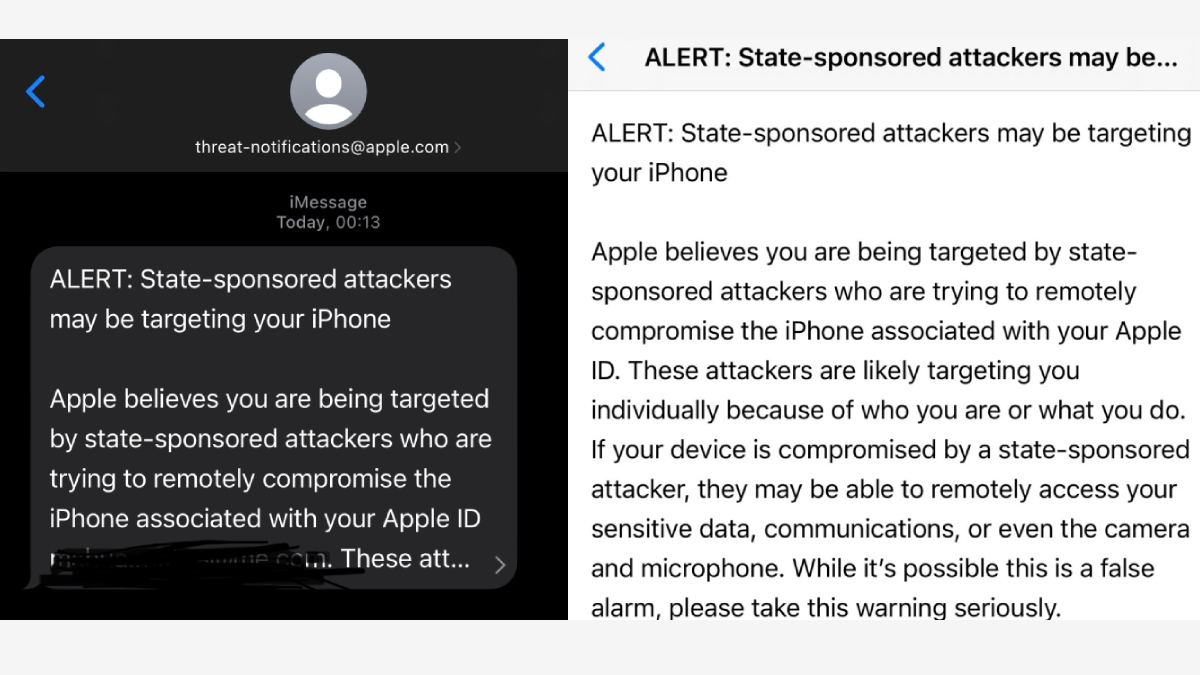The image size is (1200, 675).
Task: Expand sender details chevron beside apple.com address
Action: click(x=458, y=148)
